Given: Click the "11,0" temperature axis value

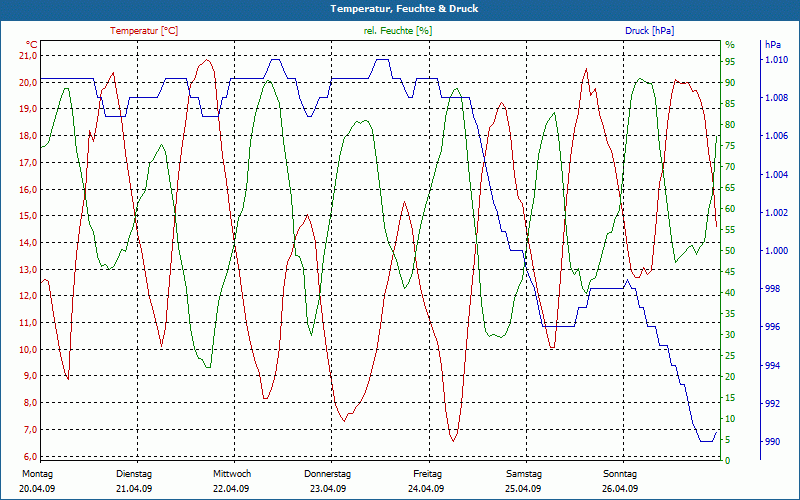Looking at the screenshot, I should tap(29, 323).
